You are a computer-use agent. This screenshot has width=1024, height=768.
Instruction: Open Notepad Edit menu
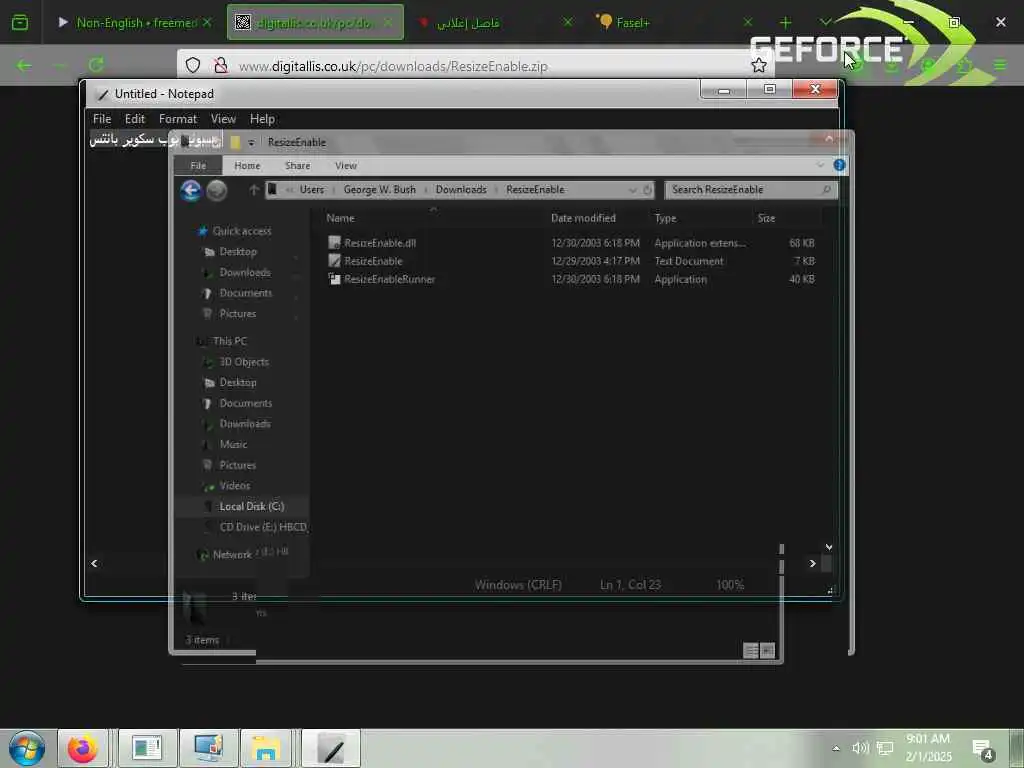[135, 119]
